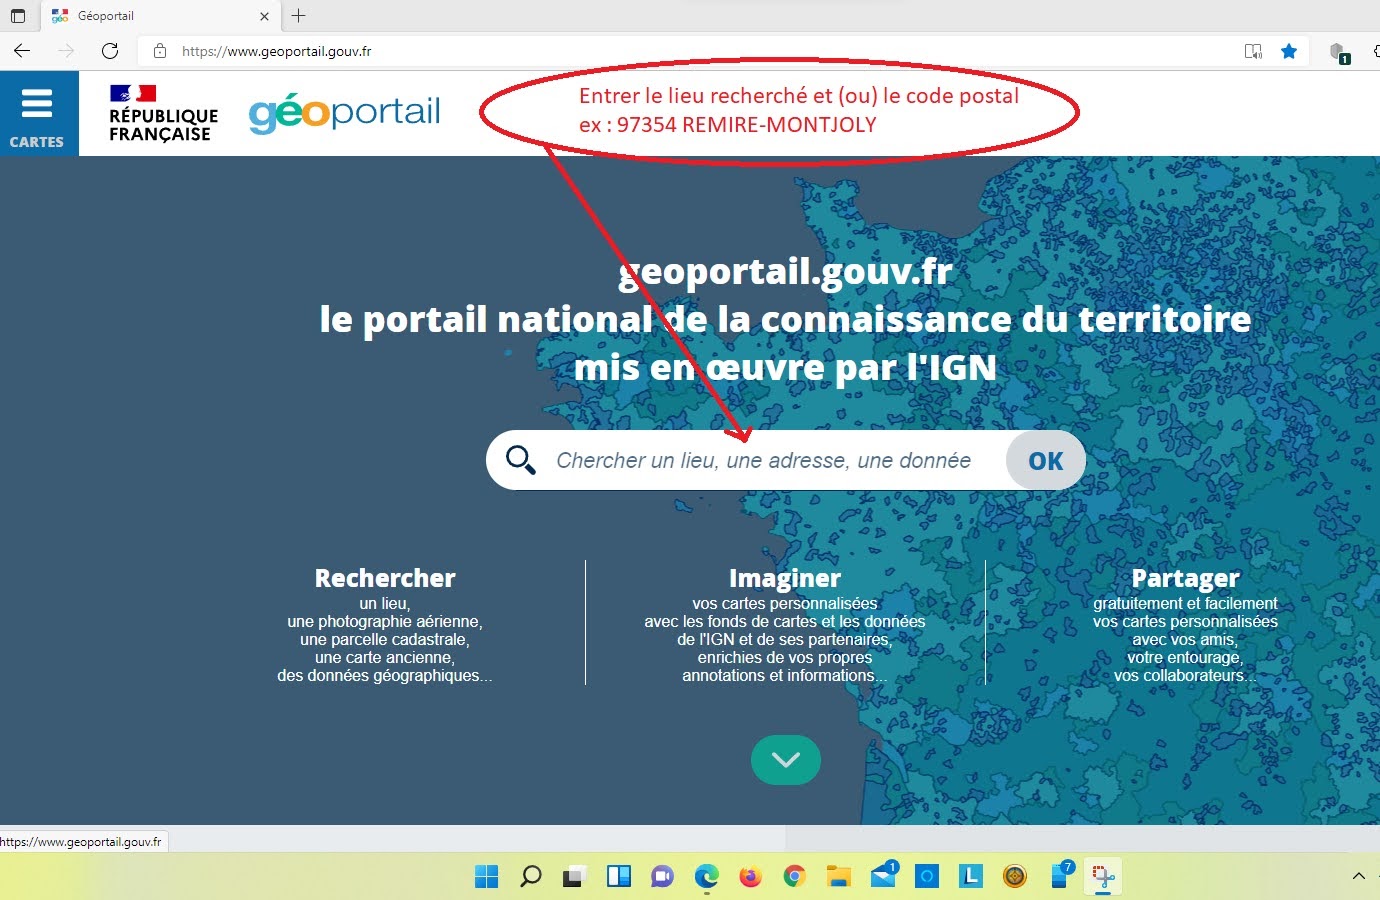Click the green scroll-down chevron button
This screenshot has height=900, width=1380.
(x=785, y=760)
